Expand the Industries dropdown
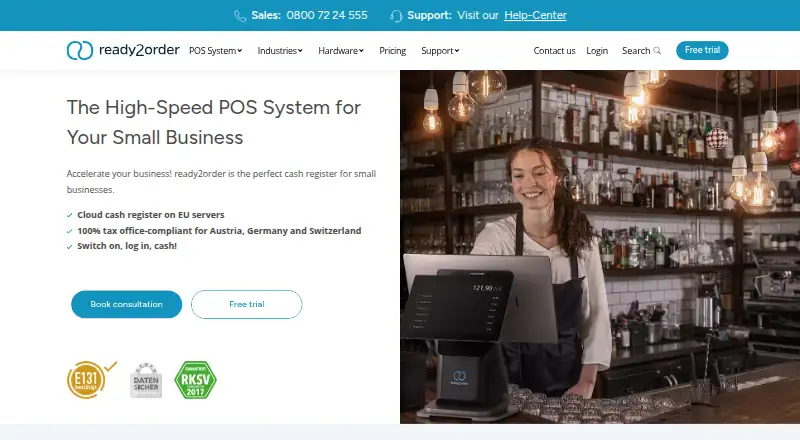 (280, 51)
